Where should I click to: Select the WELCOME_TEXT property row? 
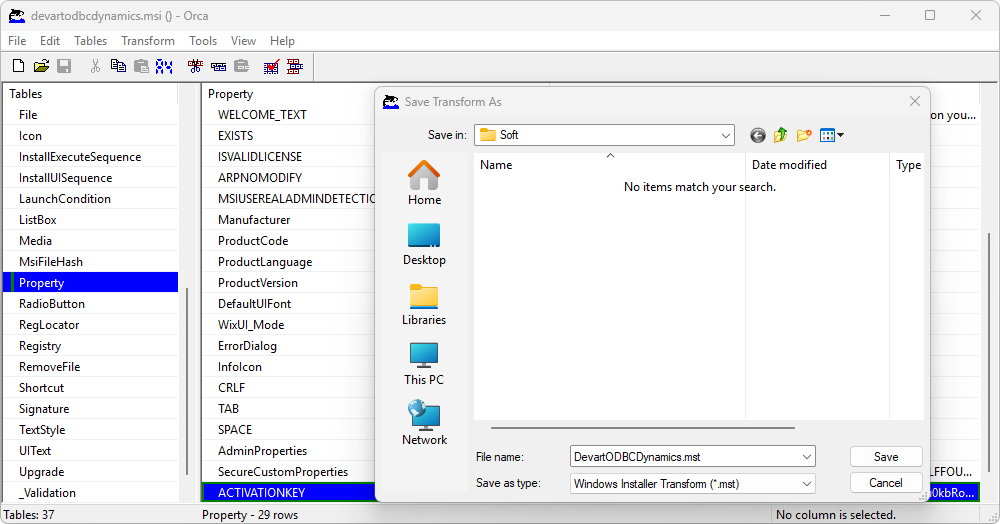289,115
